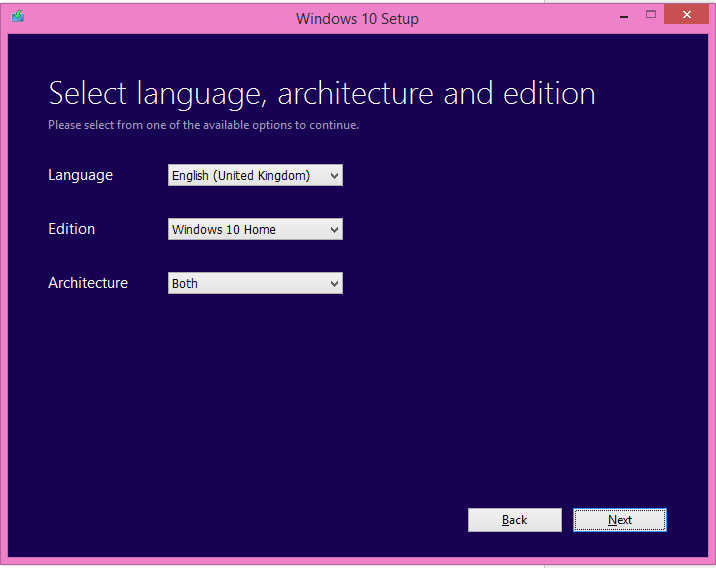Click the Edition label text
The image size is (716, 568).
(72, 229)
